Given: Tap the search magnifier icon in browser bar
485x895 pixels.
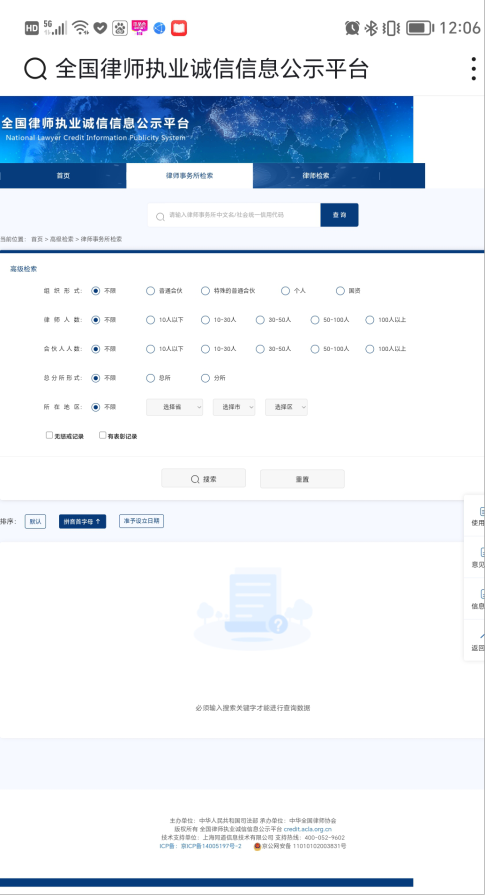Looking at the screenshot, I should 35,68.
